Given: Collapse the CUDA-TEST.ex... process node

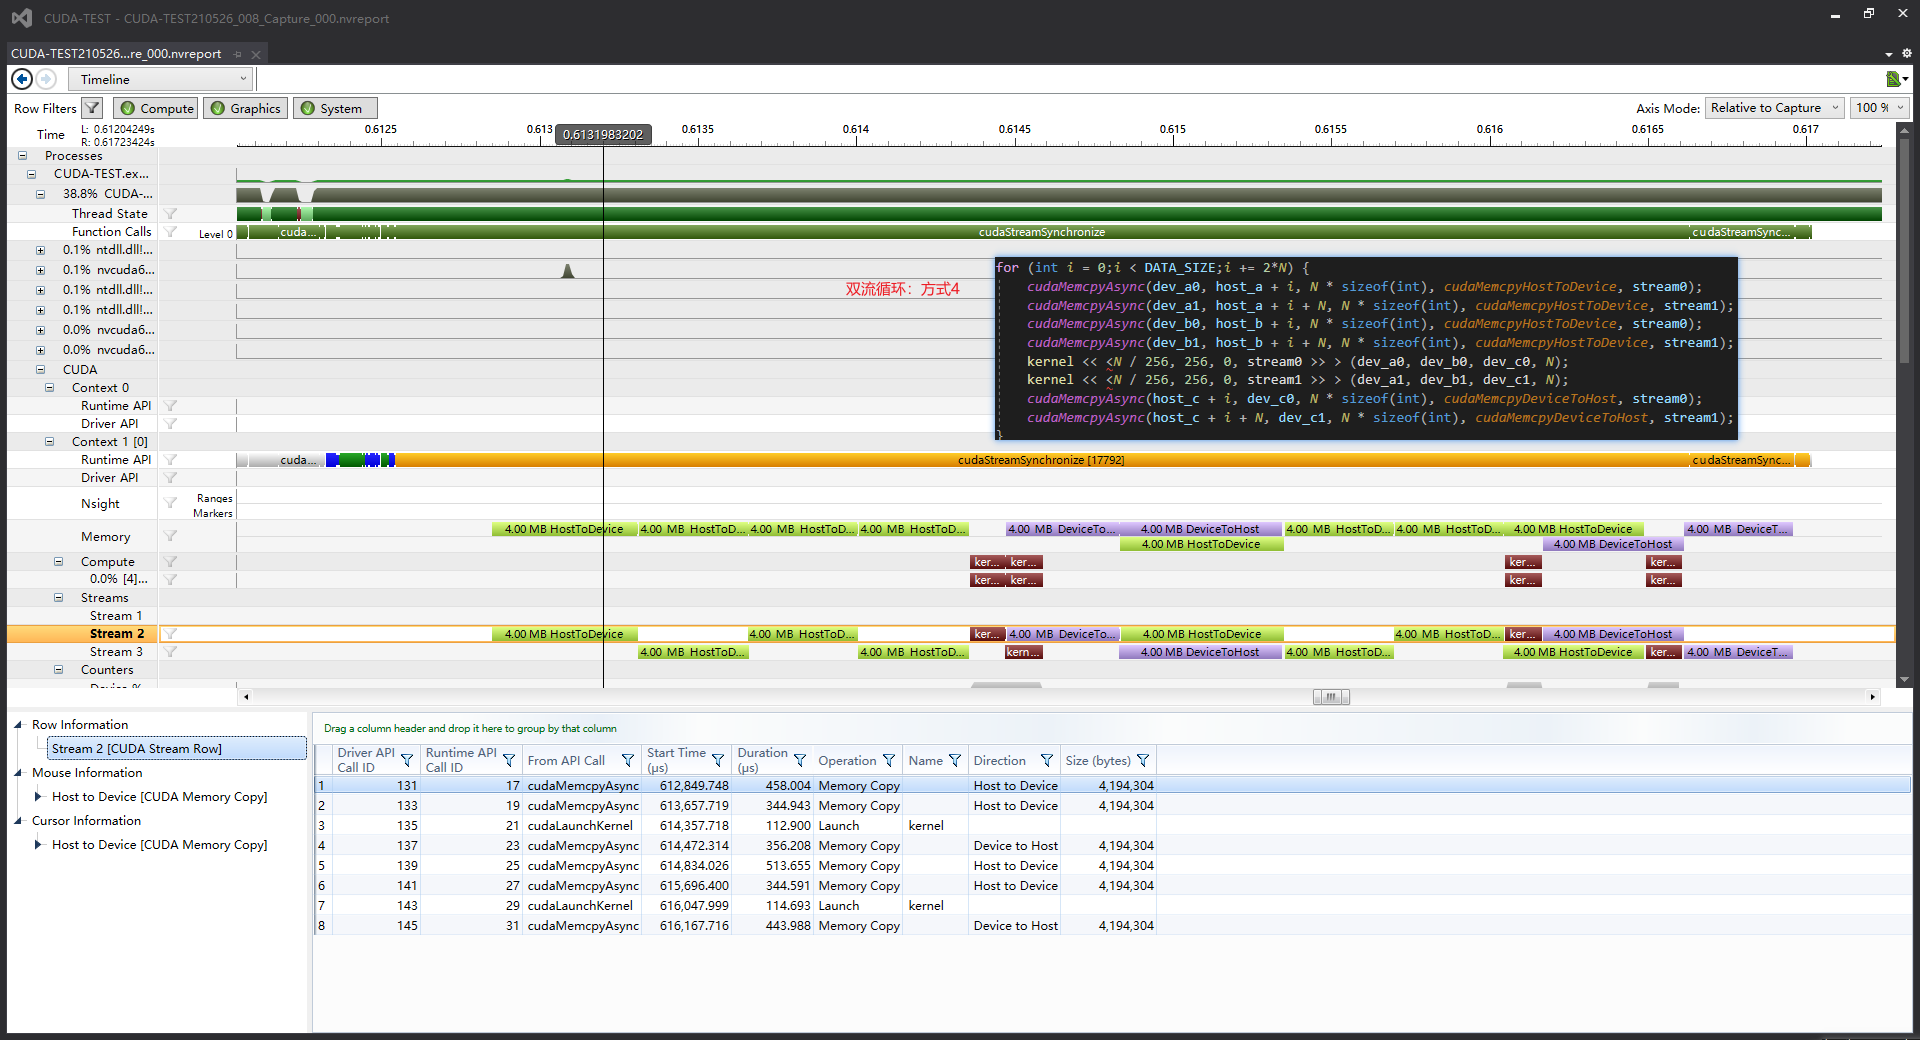Looking at the screenshot, I should pyautogui.click(x=31, y=174).
